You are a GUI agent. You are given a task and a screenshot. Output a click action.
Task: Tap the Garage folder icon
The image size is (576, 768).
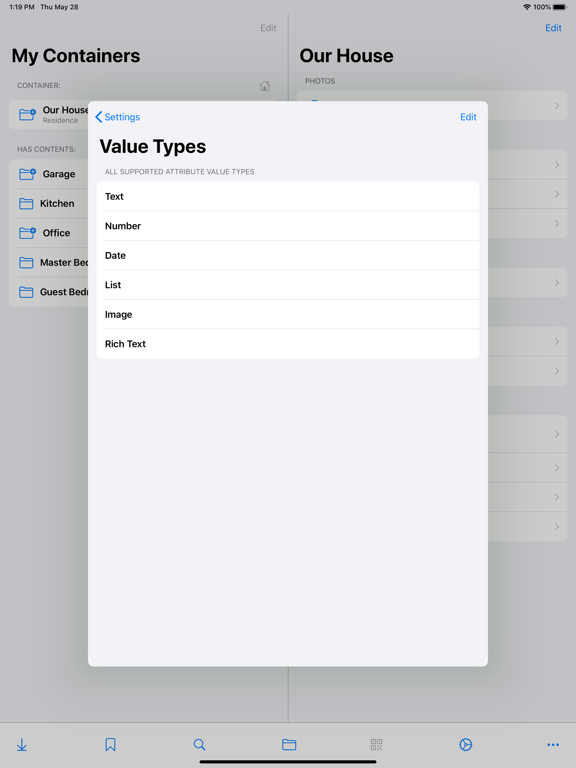pos(27,174)
